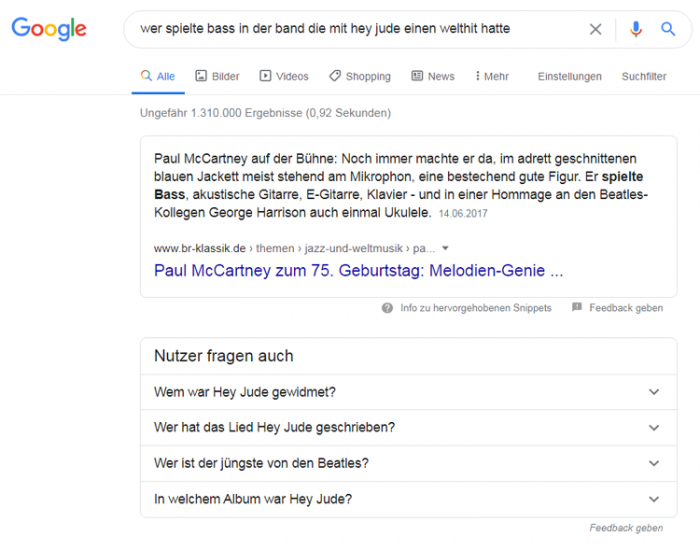Click question text 'Wer ist der jüngste von den Beatles?'
700x550 pixels.
point(261,463)
